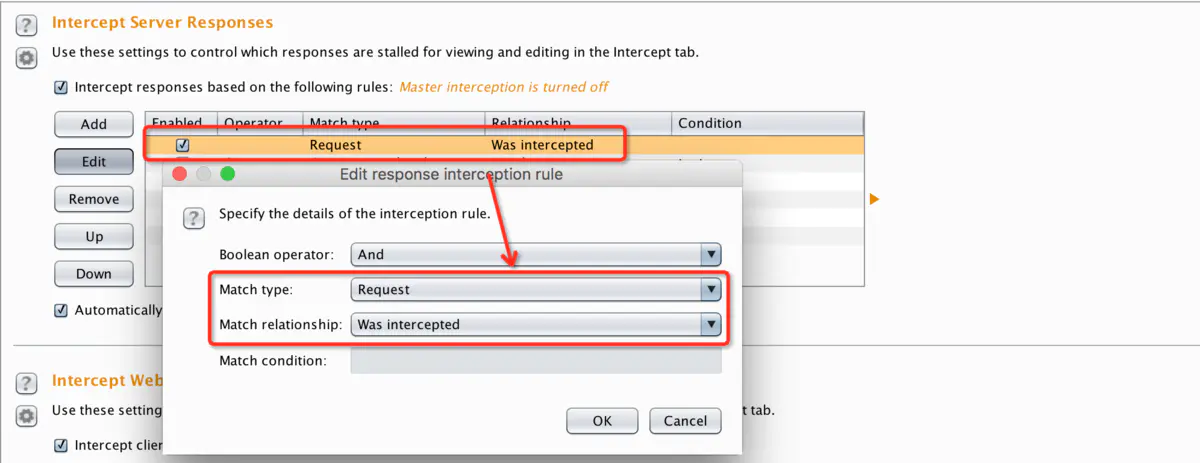Click the Match type column header
1200x463 pixels.
pos(396,123)
